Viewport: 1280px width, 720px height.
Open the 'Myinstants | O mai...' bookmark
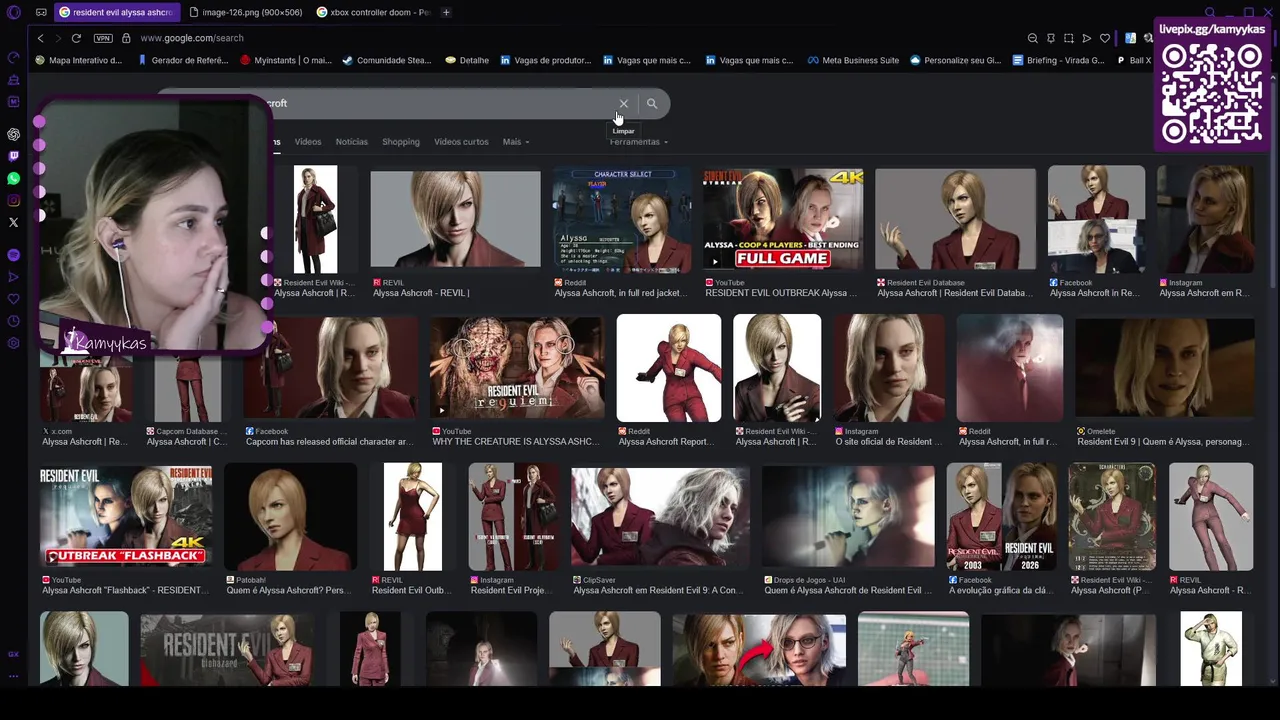coord(286,60)
